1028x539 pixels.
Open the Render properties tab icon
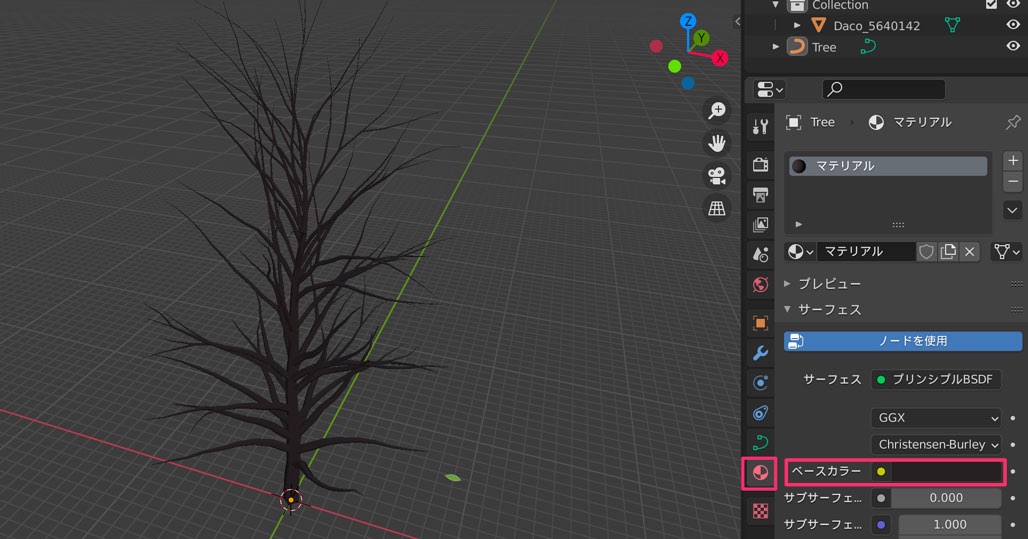click(760, 165)
